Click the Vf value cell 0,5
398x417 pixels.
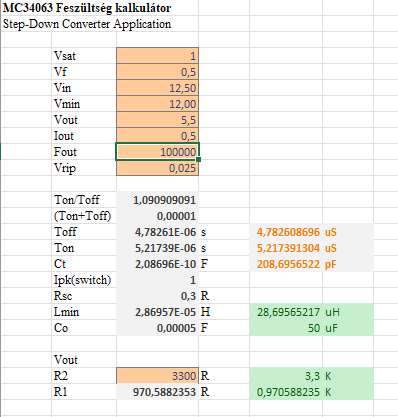[x=157, y=72]
